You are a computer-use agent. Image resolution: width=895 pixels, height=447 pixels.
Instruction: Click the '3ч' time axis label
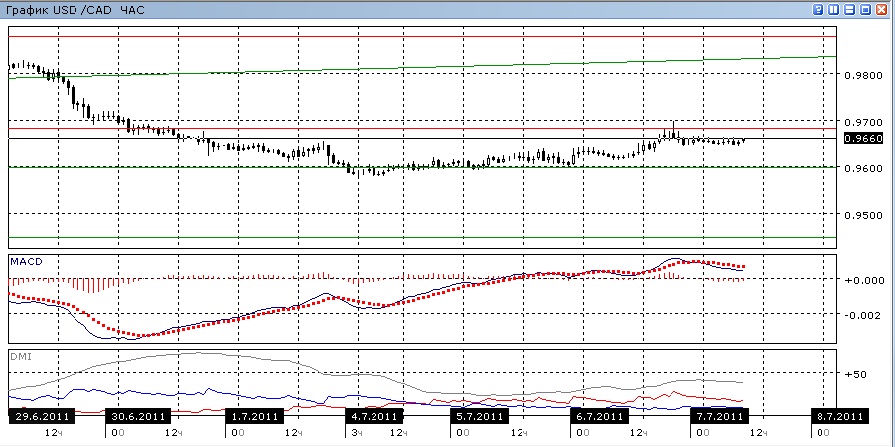356,433
